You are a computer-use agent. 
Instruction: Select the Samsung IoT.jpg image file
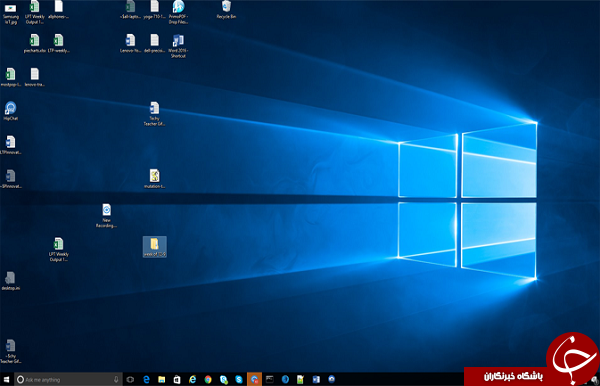11,13
